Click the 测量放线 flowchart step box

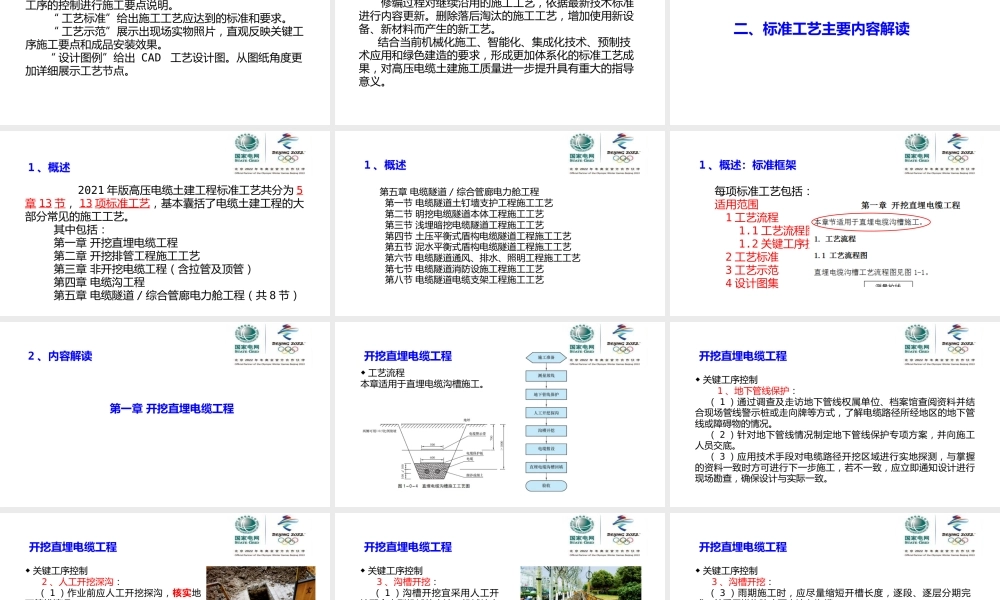click(x=546, y=376)
